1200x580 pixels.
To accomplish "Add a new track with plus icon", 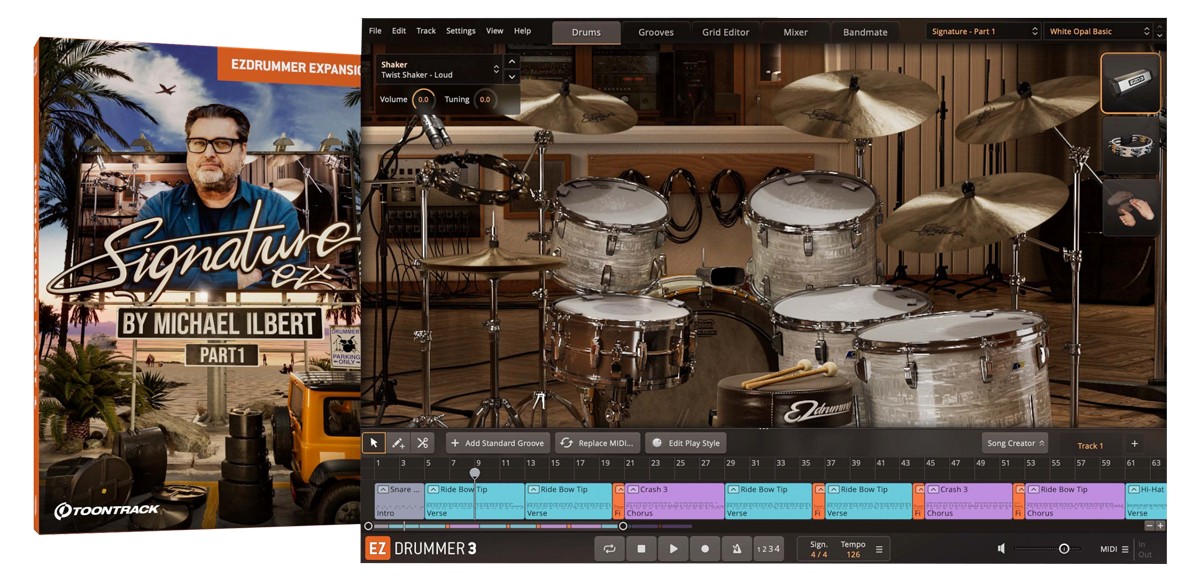I will pyautogui.click(x=1134, y=444).
